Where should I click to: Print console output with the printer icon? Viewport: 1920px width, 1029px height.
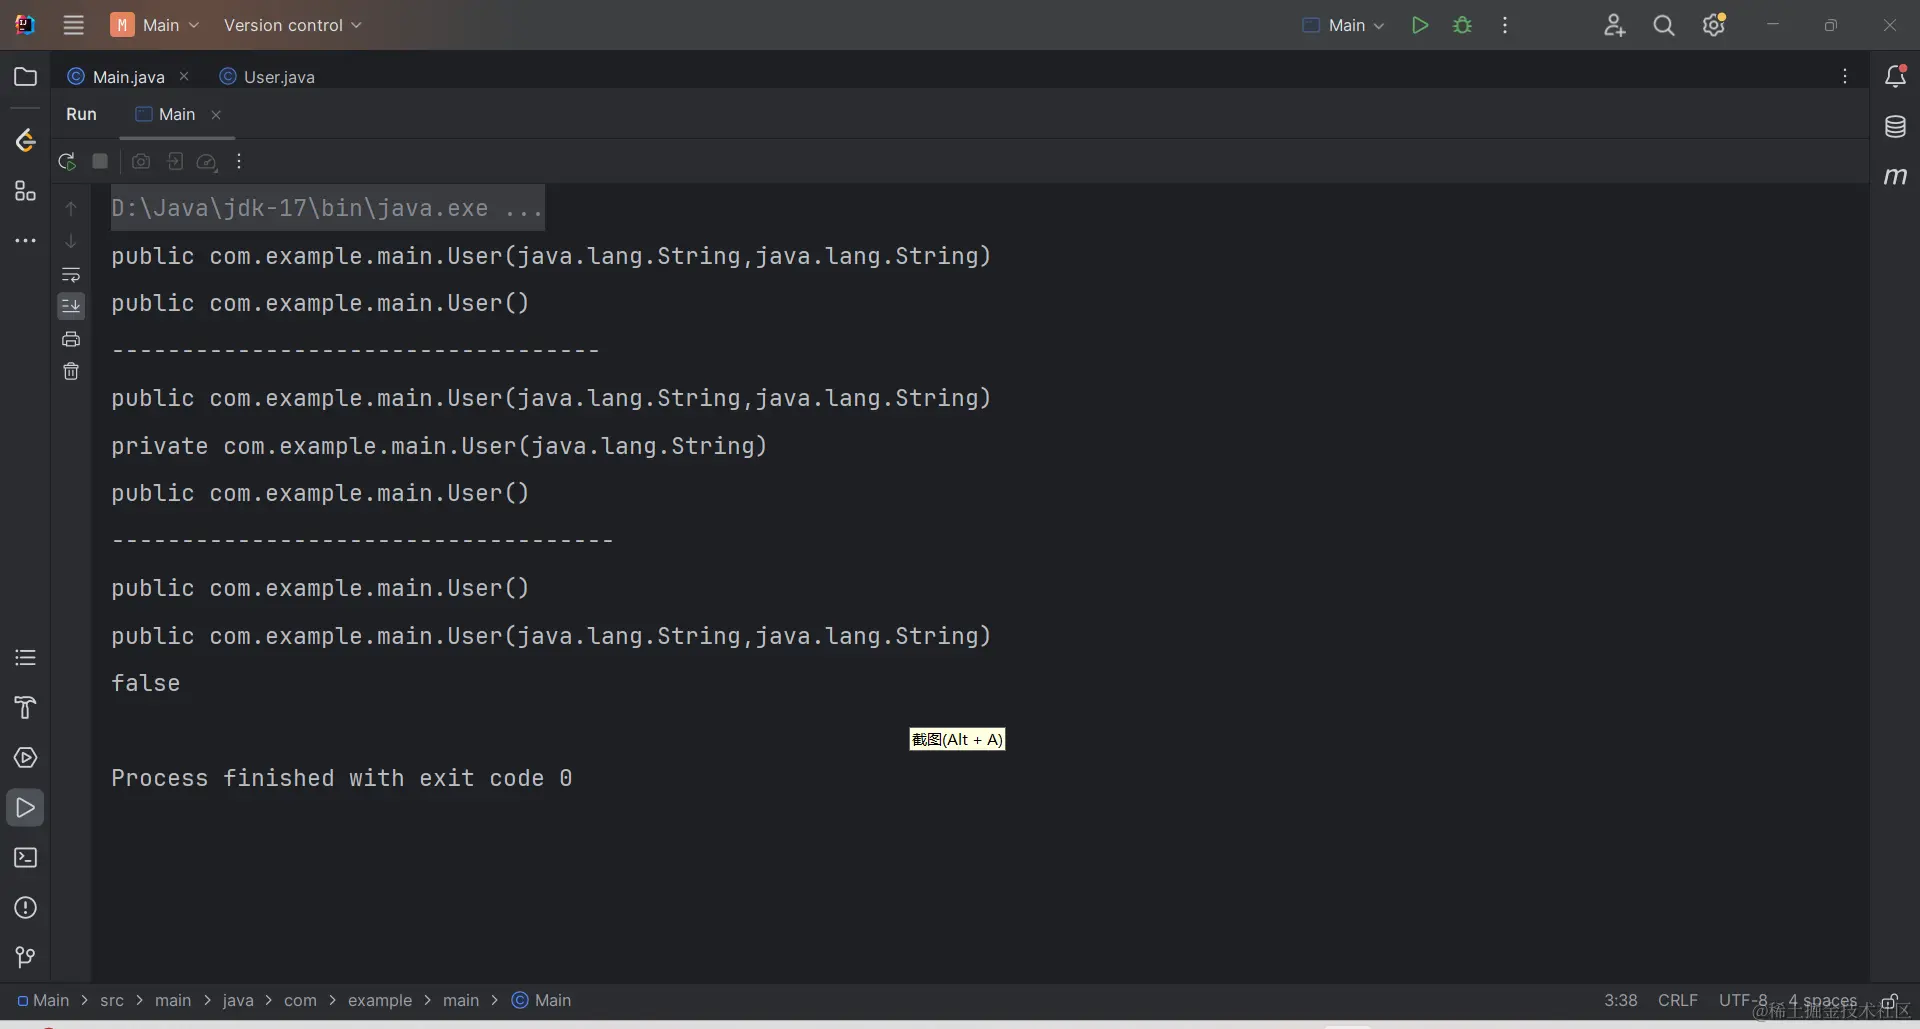(x=71, y=339)
